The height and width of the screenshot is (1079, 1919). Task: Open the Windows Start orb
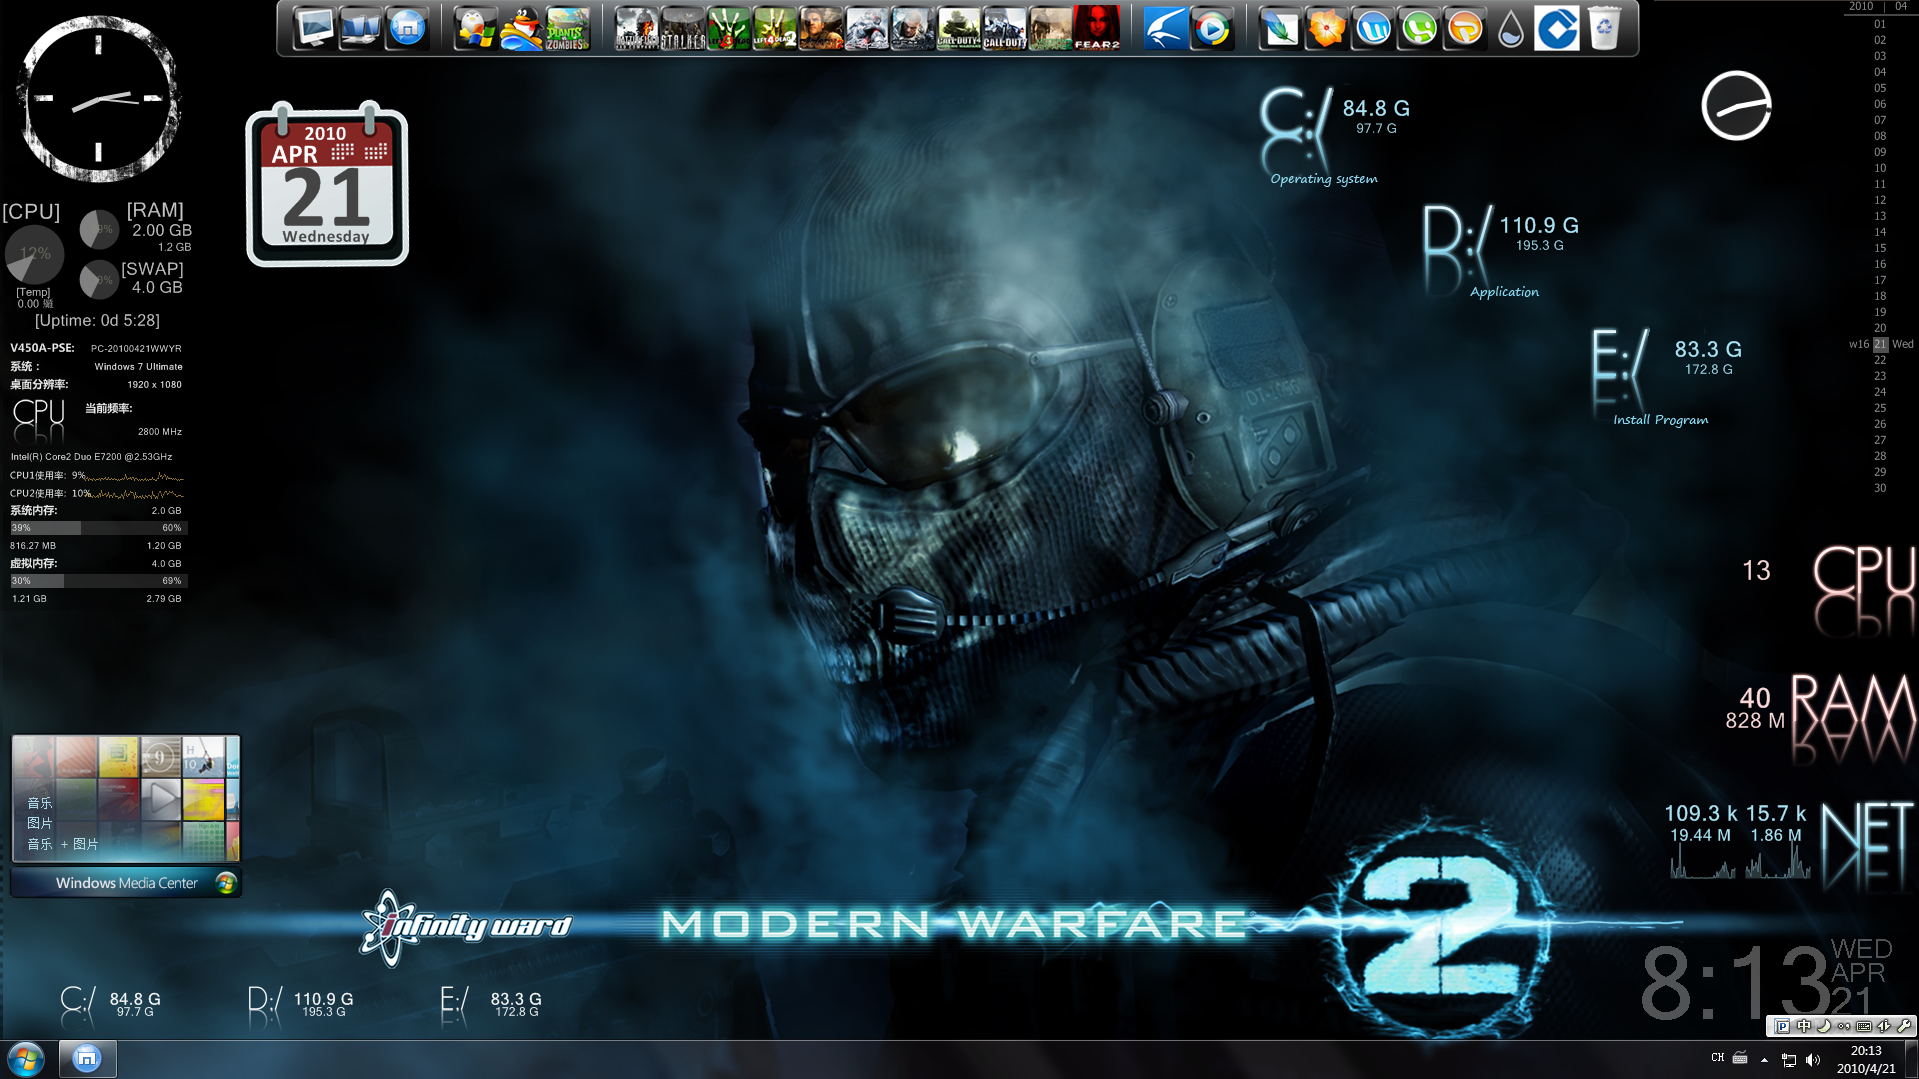(26, 1059)
